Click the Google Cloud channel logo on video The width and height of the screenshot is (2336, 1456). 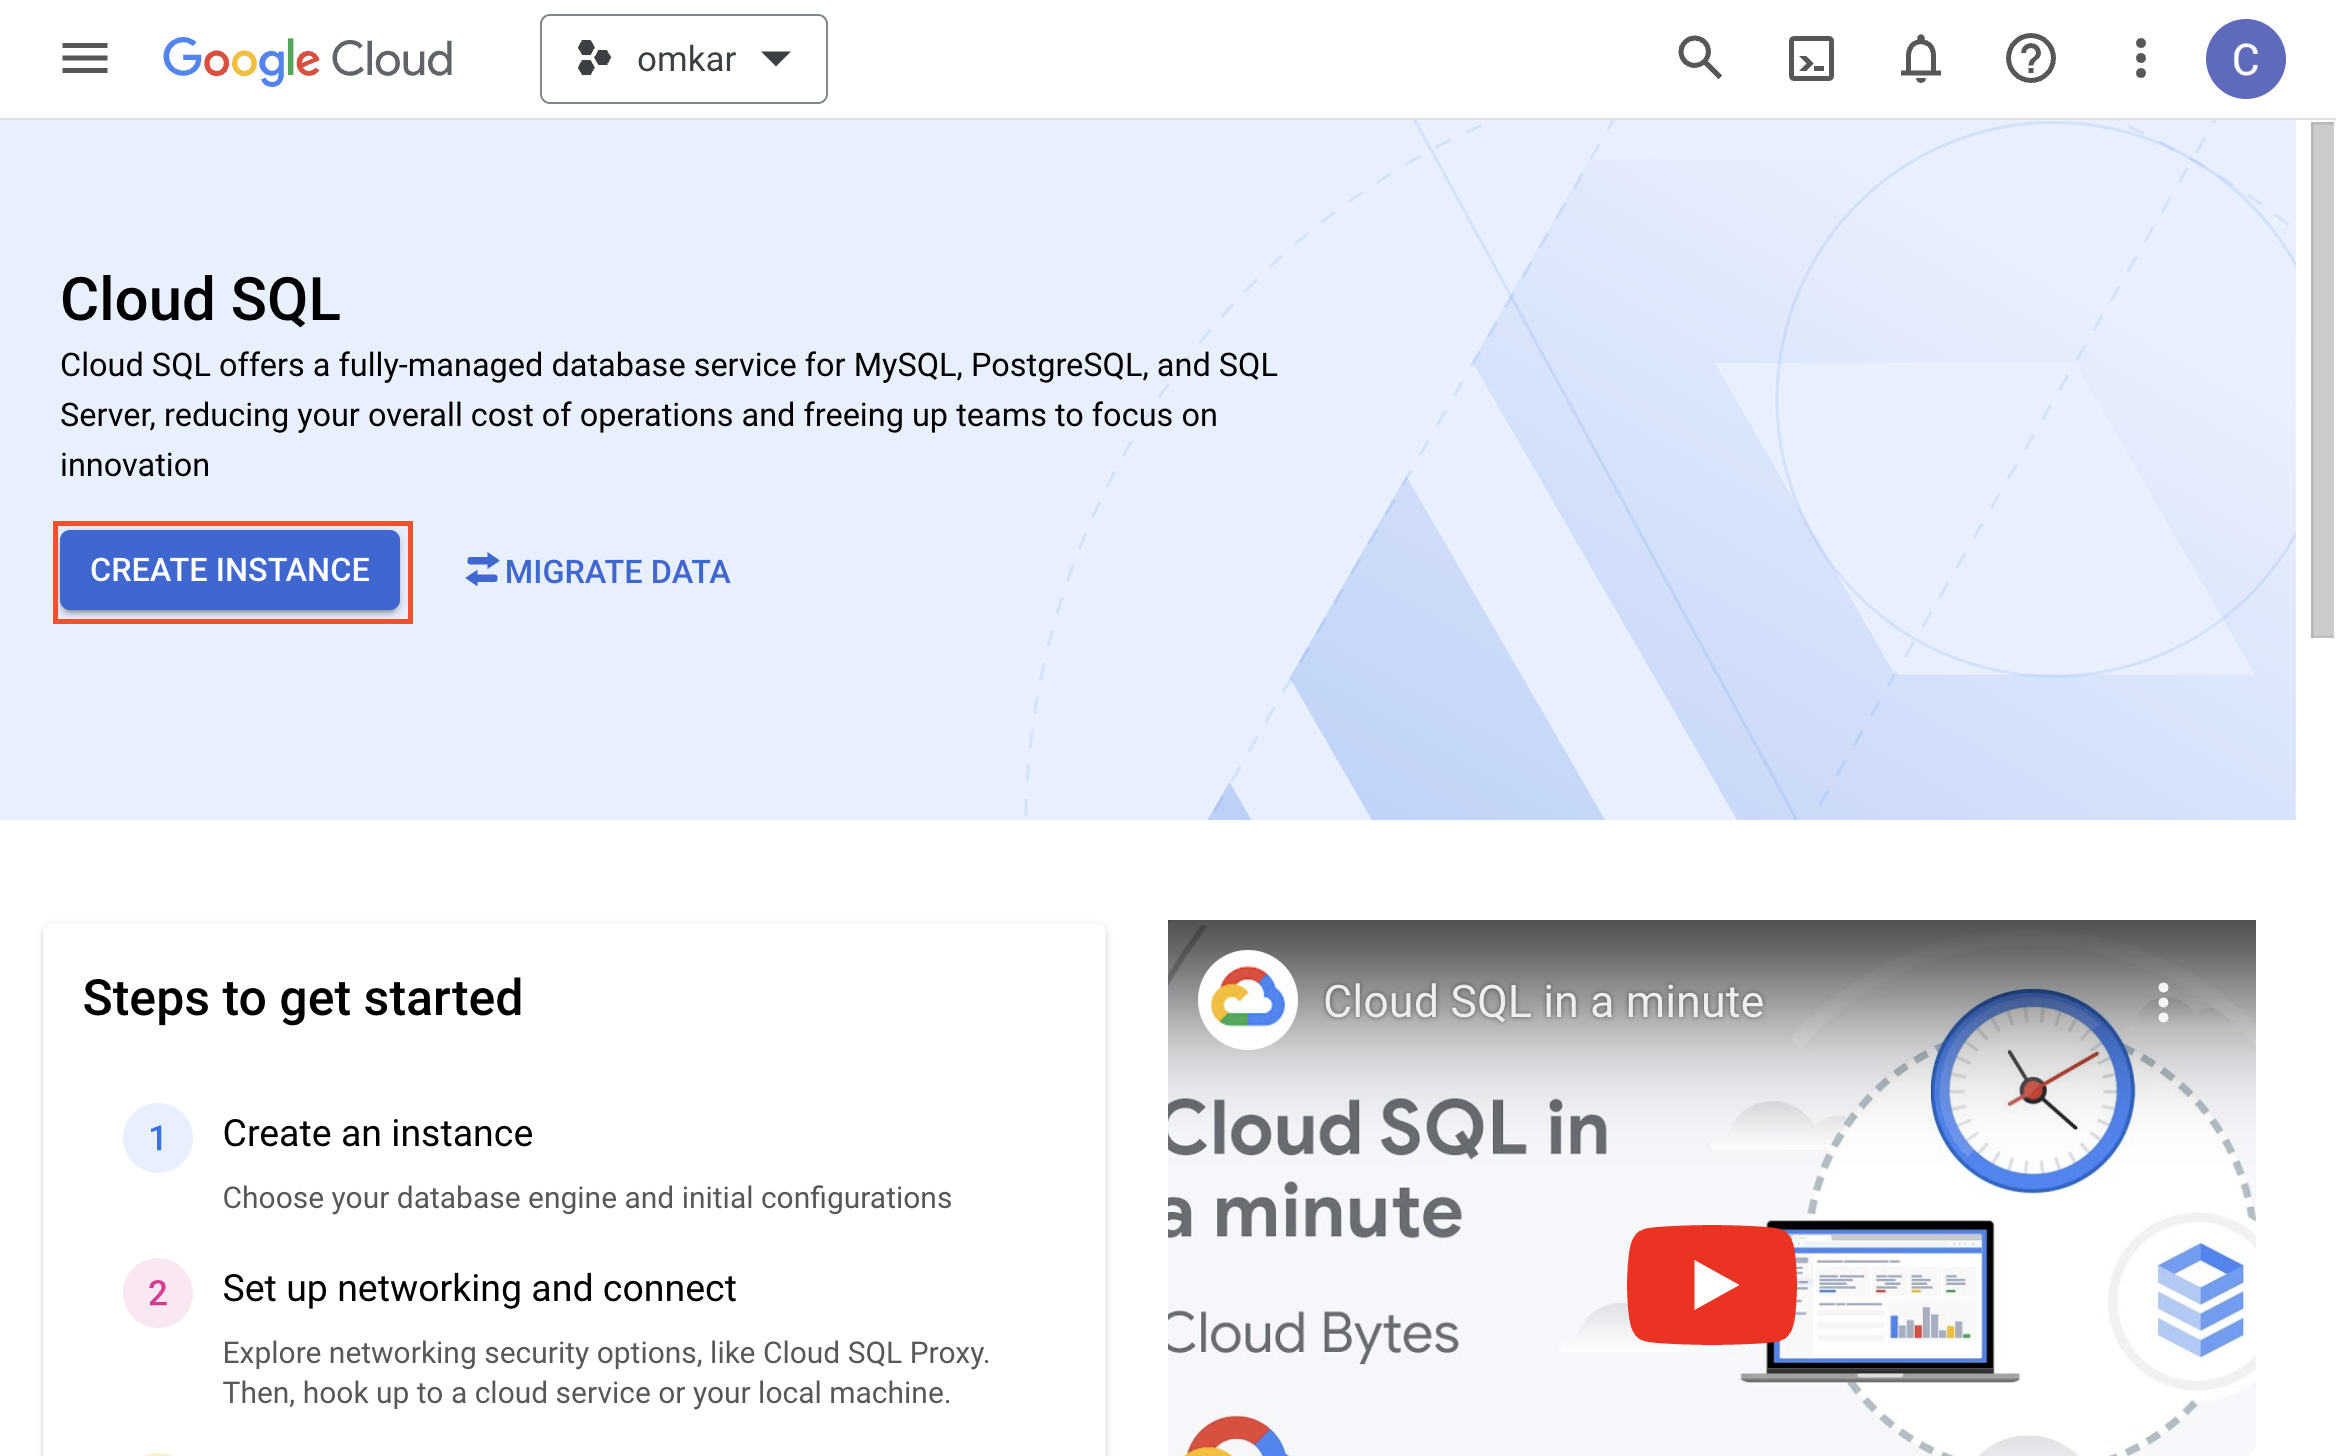1248,1000
